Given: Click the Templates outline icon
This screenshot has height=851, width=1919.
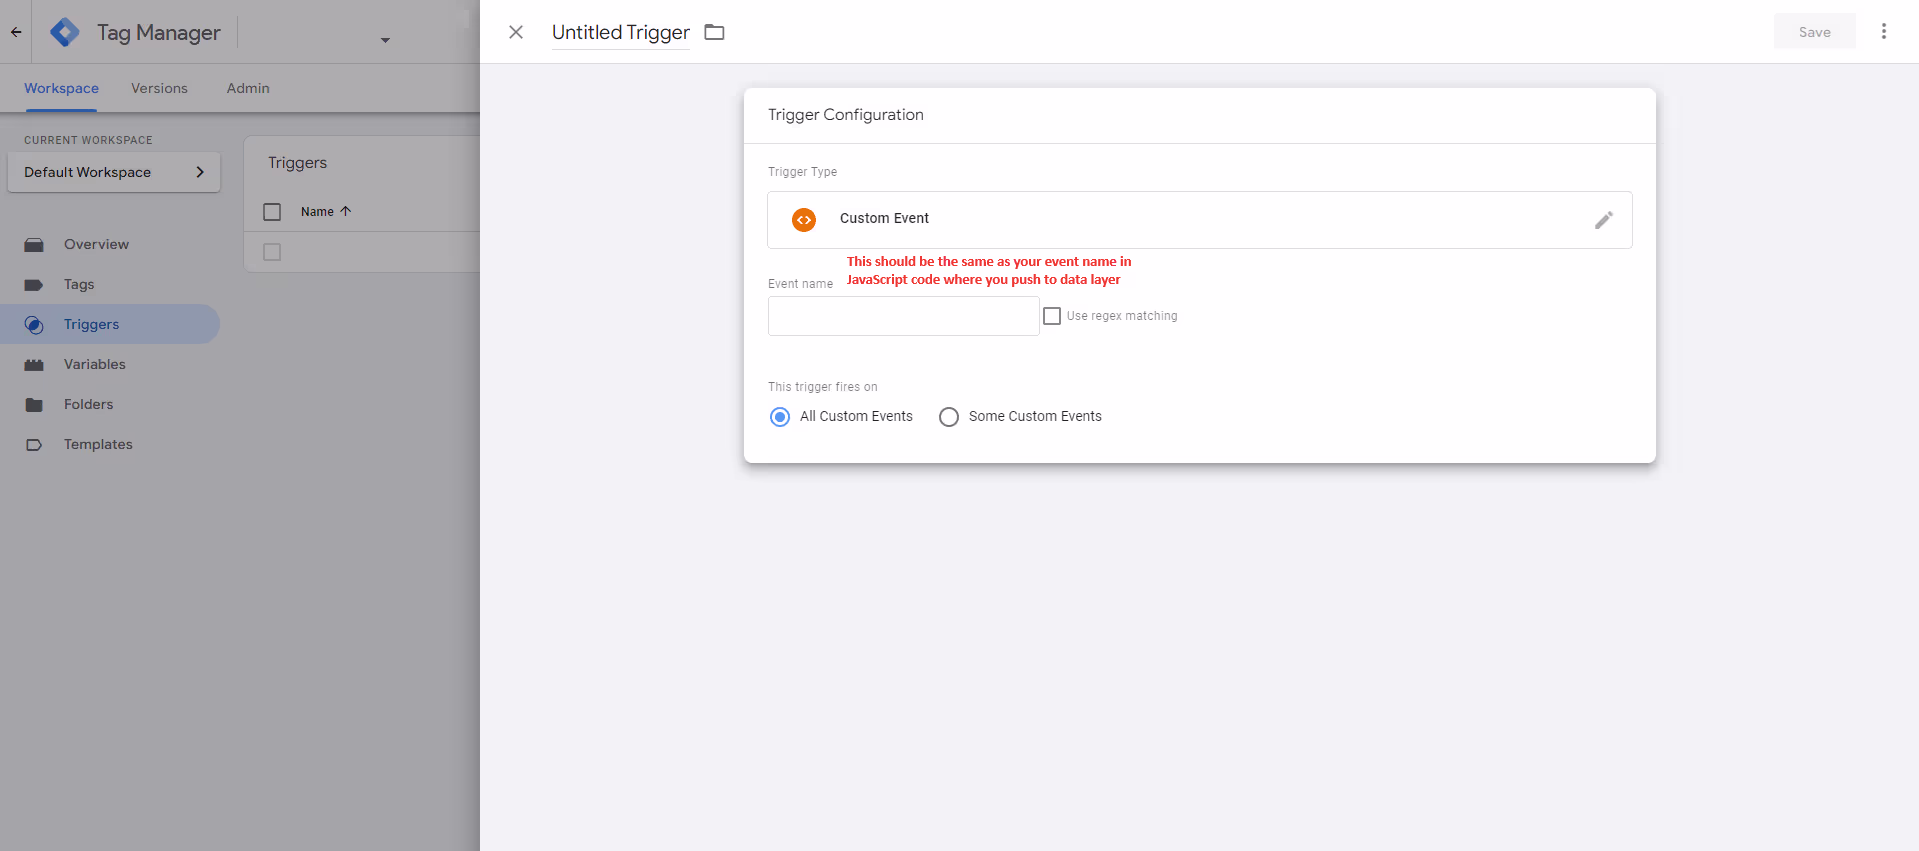Looking at the screenshot, I should [x=34, y=445].
